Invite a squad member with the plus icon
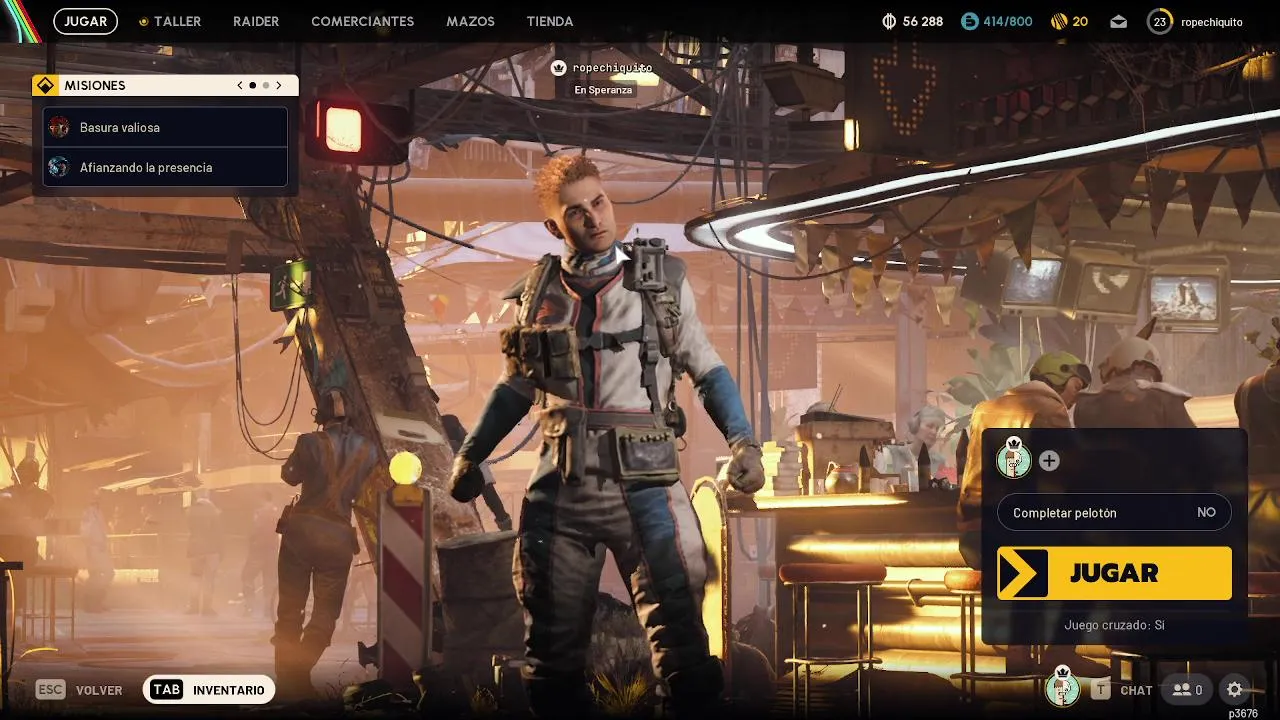The height and width of the screenshot is (720, 1280). 1048,461
